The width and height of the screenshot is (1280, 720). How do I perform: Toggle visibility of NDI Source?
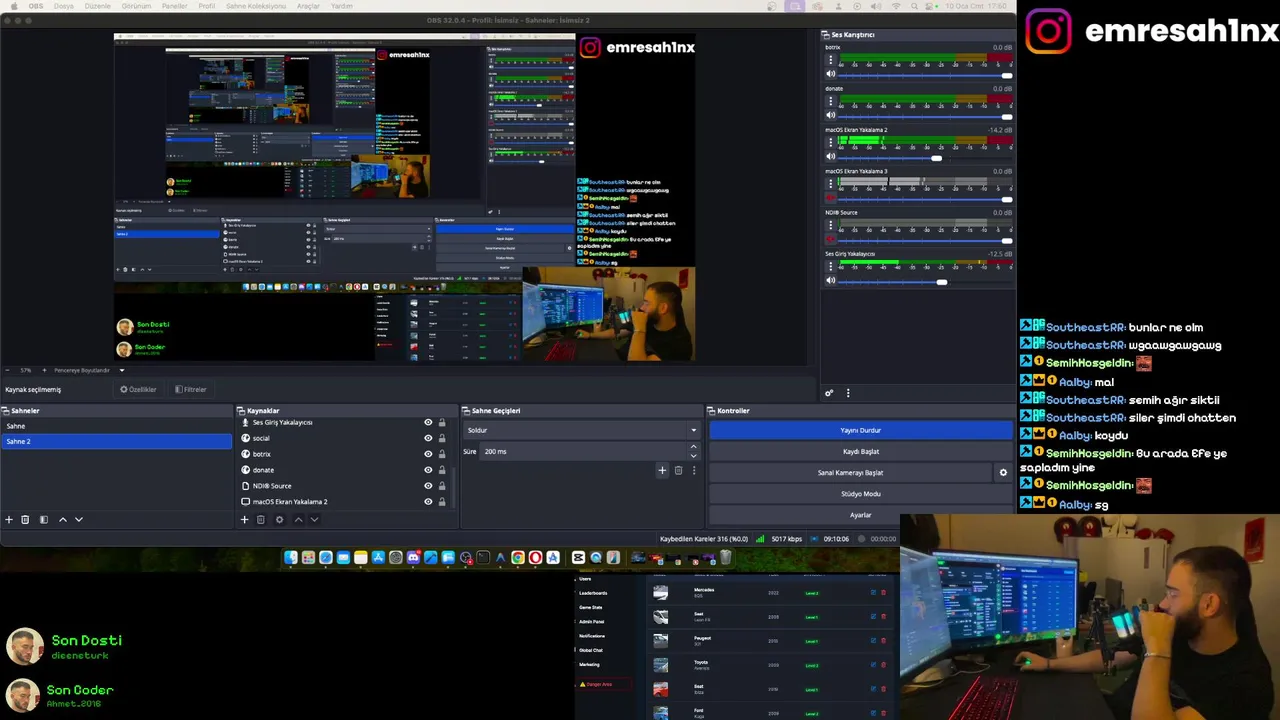(428, 486)
